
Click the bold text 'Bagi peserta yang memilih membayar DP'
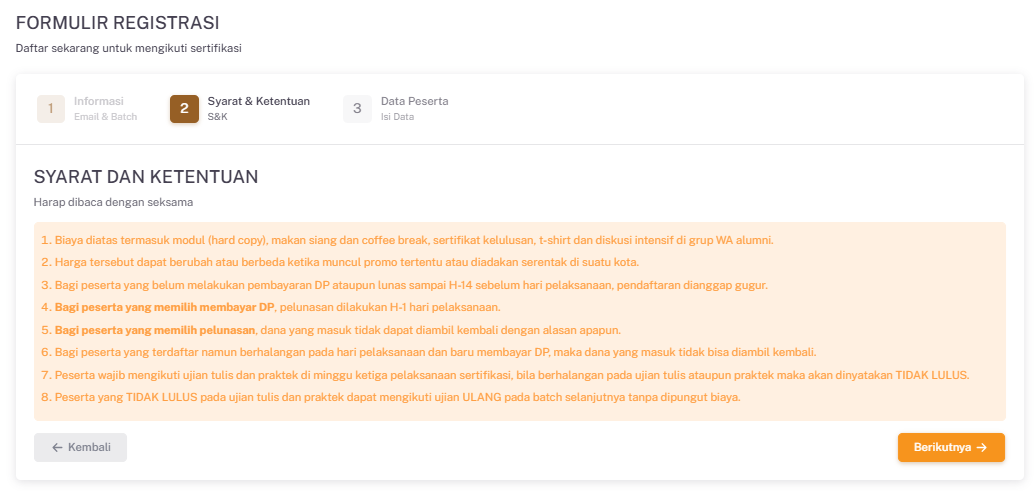click(x=164, y=307)
